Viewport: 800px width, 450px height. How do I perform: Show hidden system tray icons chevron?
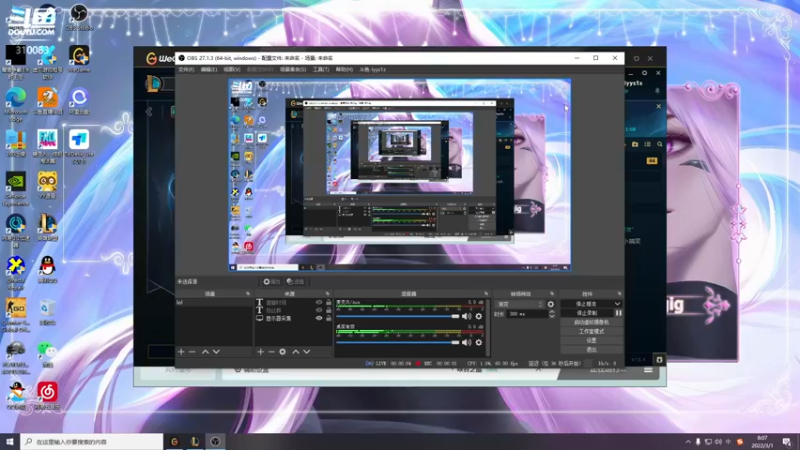point(688,442)
